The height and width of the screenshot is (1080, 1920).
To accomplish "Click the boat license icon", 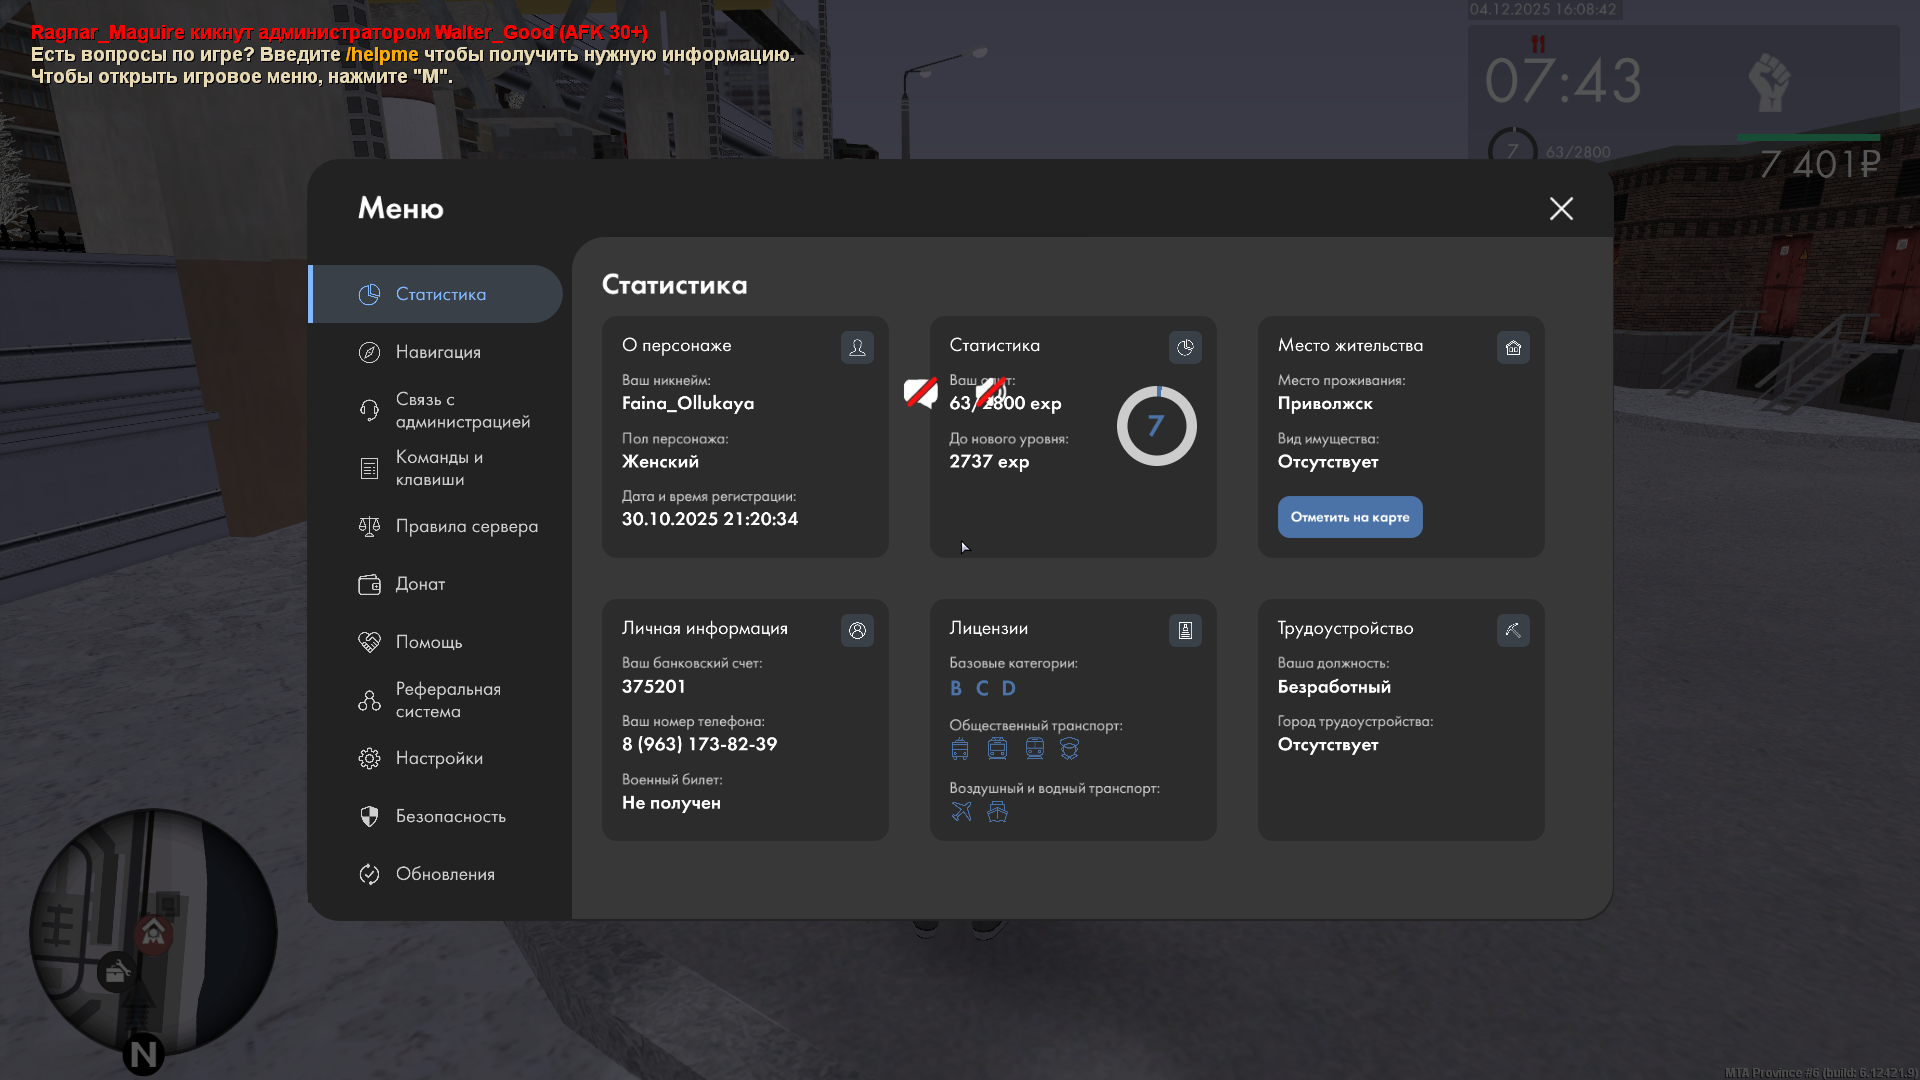I will coord(997,812).
